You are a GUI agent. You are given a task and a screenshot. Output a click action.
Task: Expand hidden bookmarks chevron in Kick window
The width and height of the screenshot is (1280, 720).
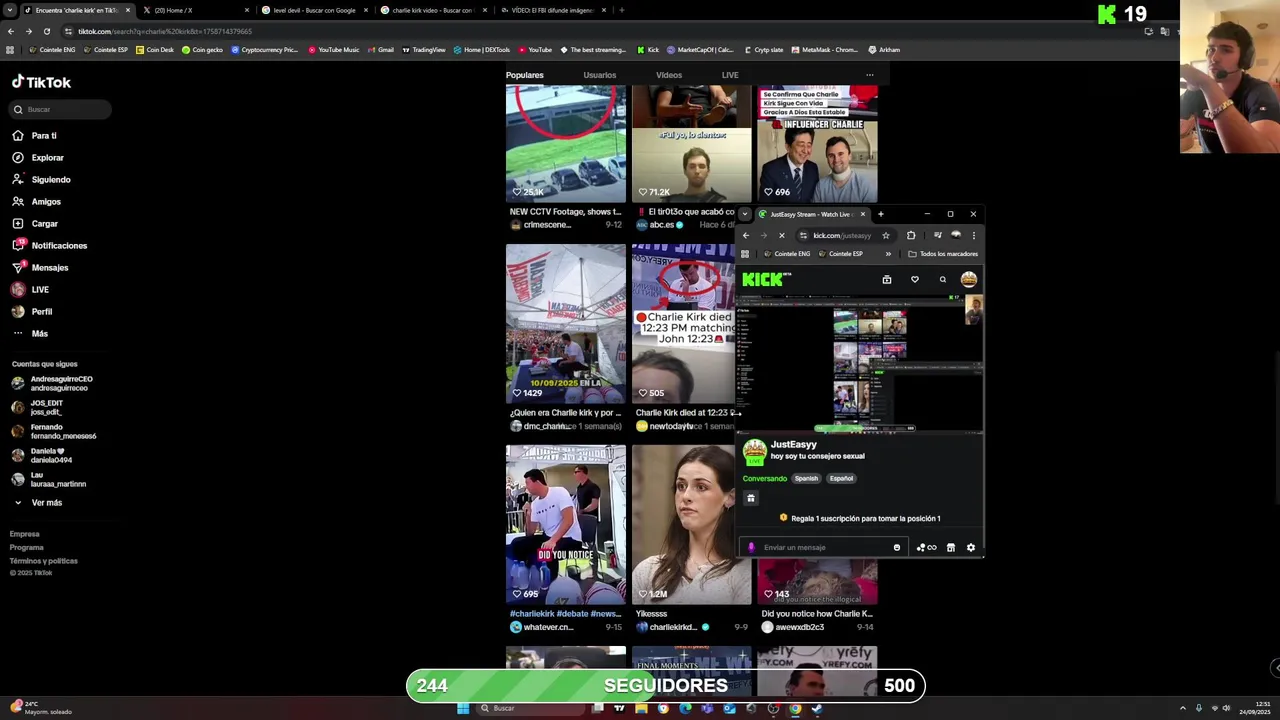[x=888, y=254]
